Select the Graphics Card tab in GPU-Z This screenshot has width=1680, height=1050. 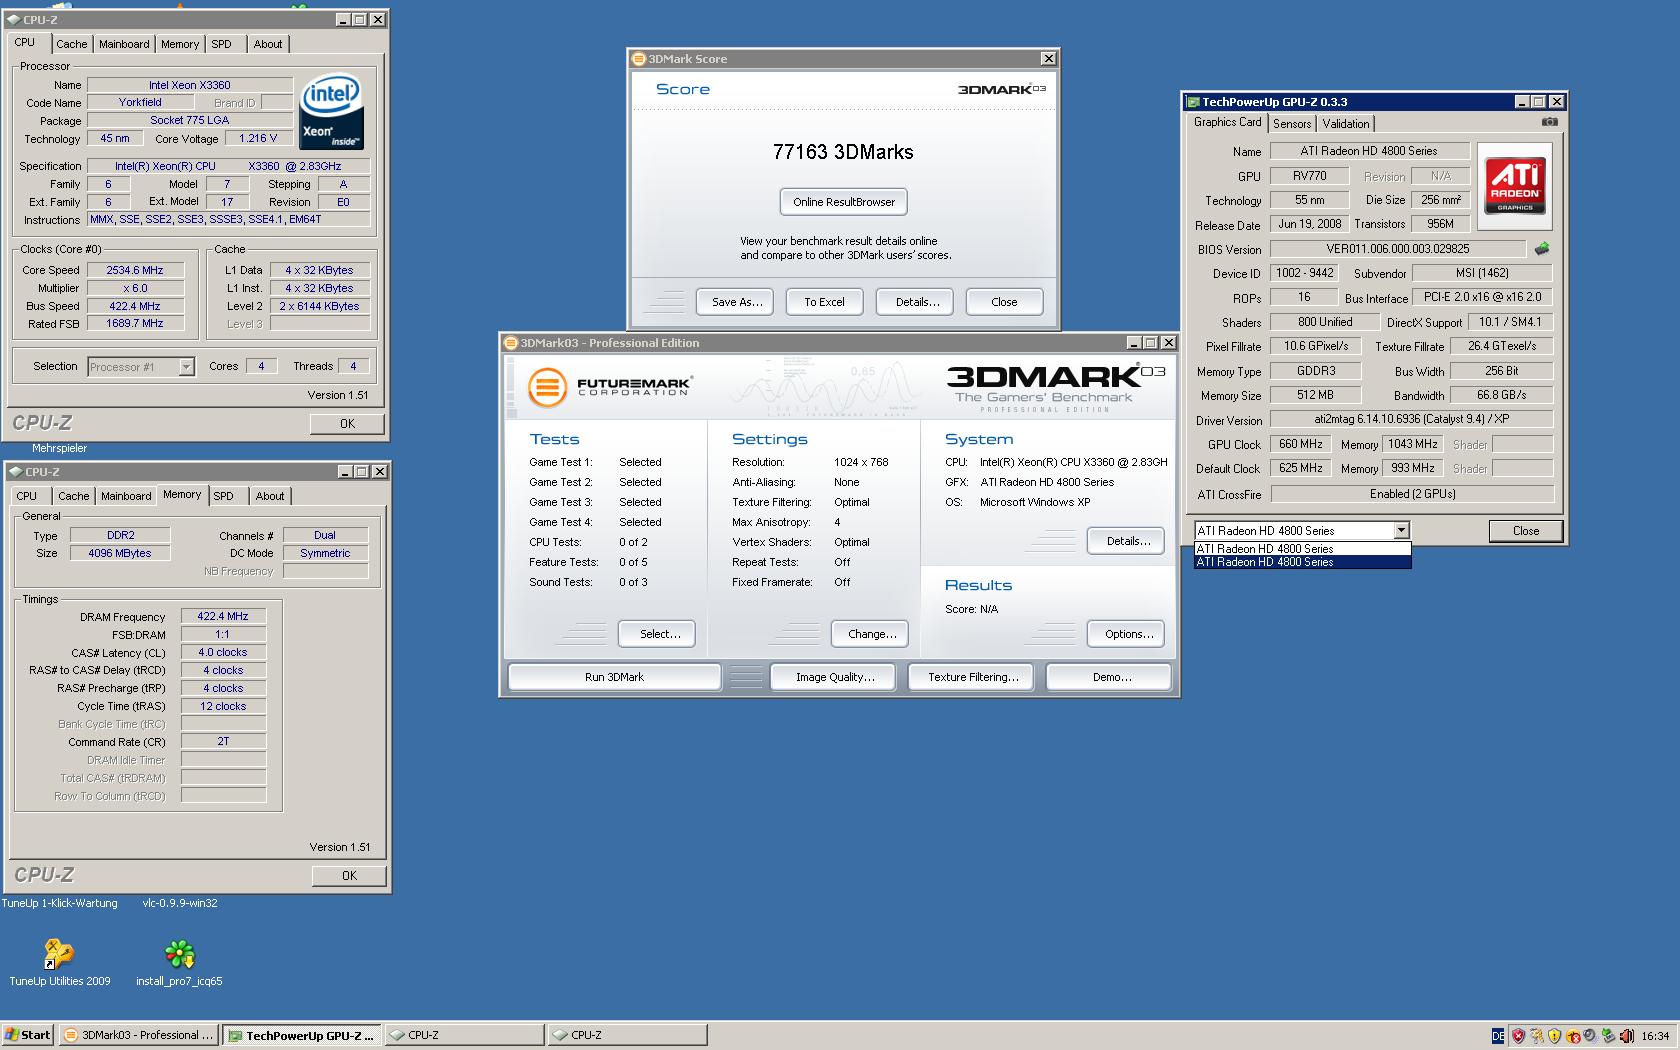pyautogui.click(x=1228, y=122)
